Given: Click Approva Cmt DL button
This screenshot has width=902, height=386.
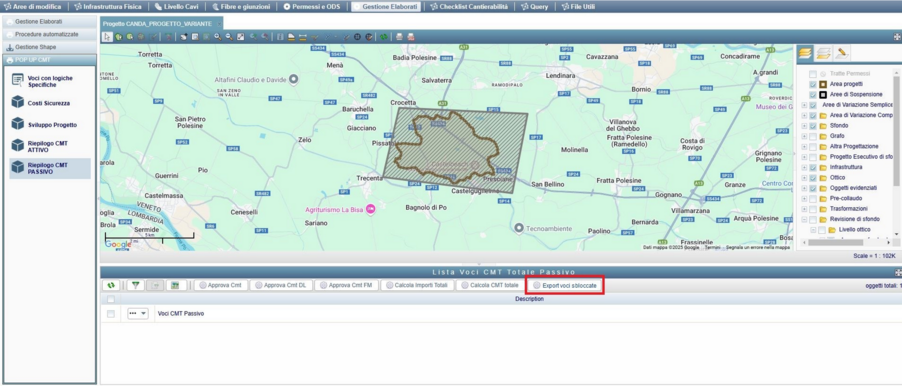Looking at the screenshot, I should point(282,285).
